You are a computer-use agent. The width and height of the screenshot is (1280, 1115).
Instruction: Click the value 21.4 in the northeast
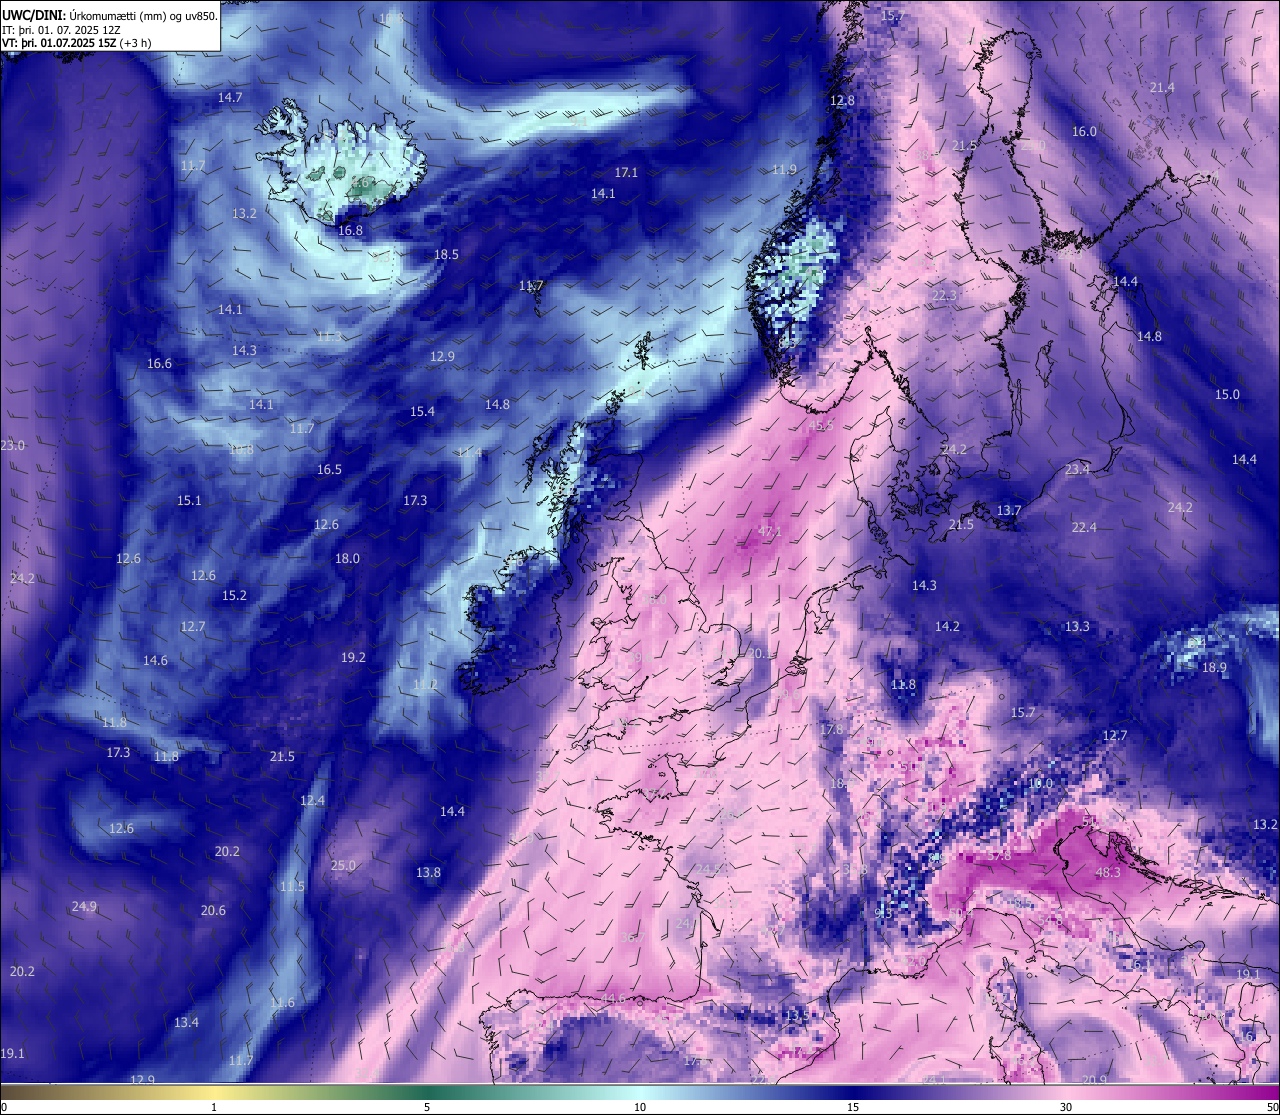coord(1161,88)
